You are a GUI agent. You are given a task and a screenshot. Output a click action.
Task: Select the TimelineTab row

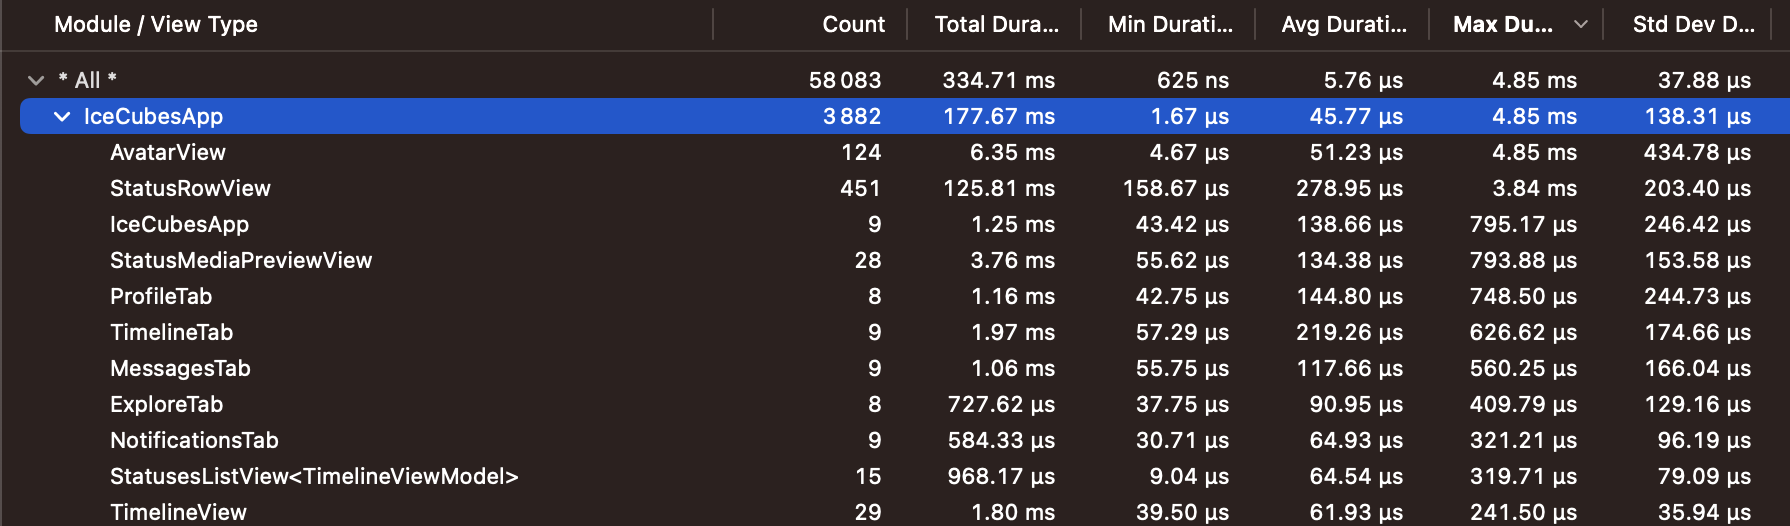point(905,332)
